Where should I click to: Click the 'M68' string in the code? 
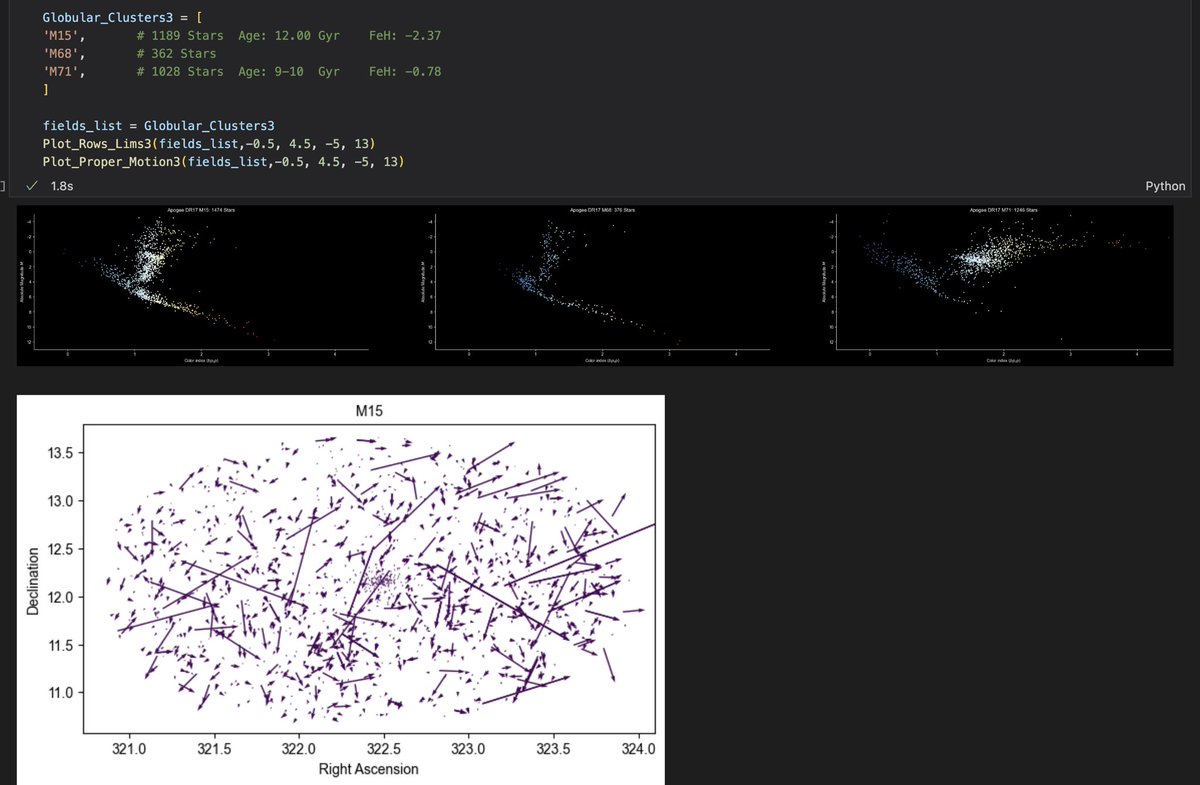(x=63, y=54)
